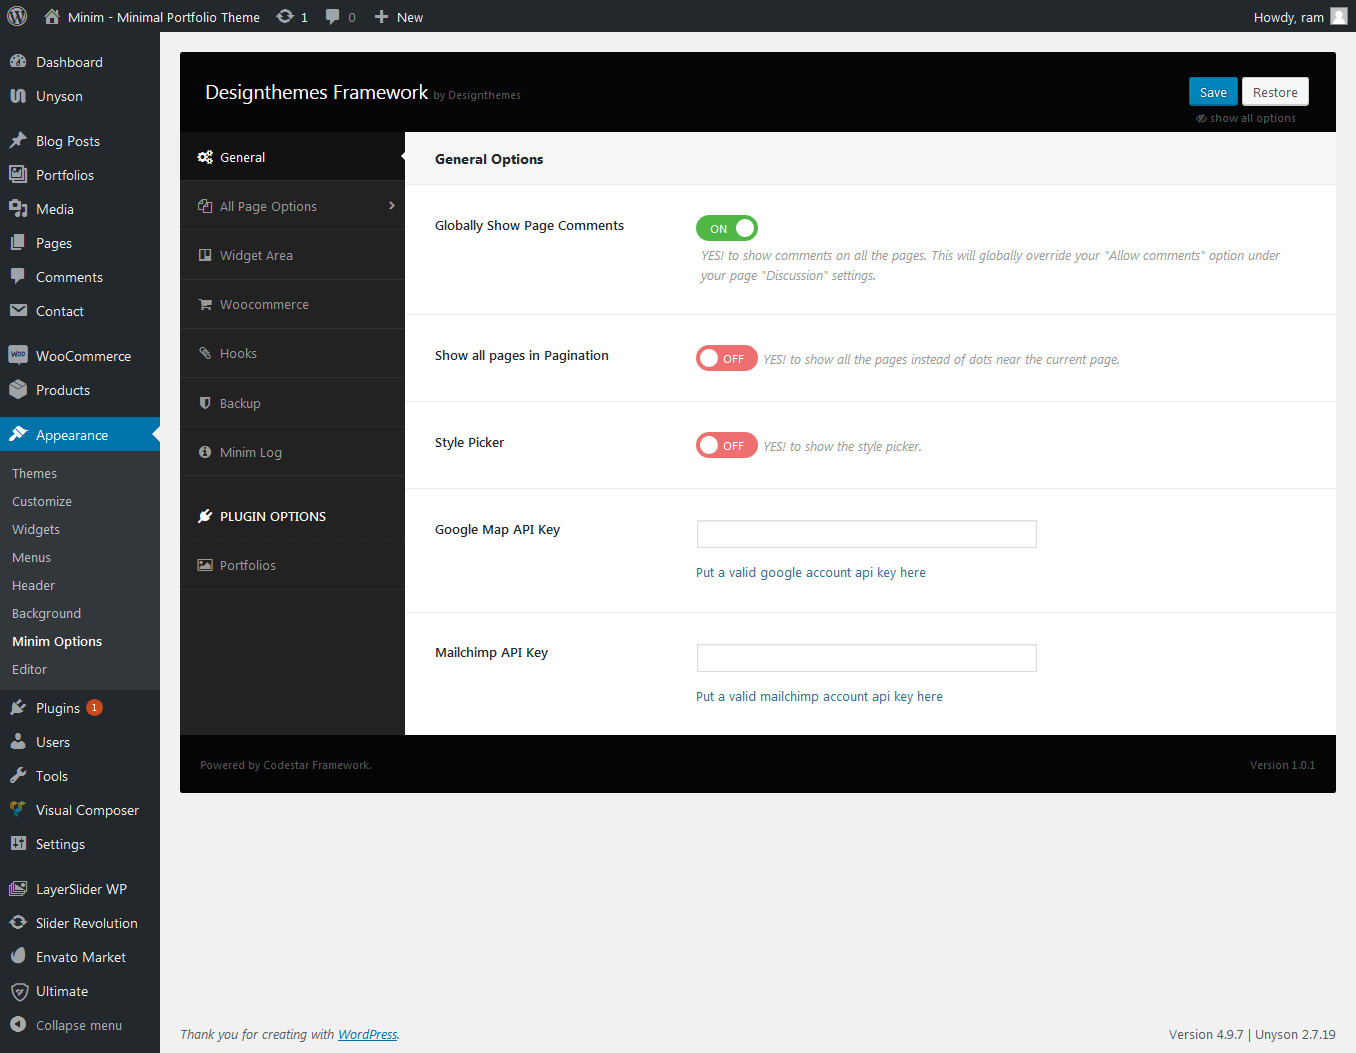Click the Ultimate shield icon
The width and height of the screenshot is (1356, 1053).
point(18,990)
